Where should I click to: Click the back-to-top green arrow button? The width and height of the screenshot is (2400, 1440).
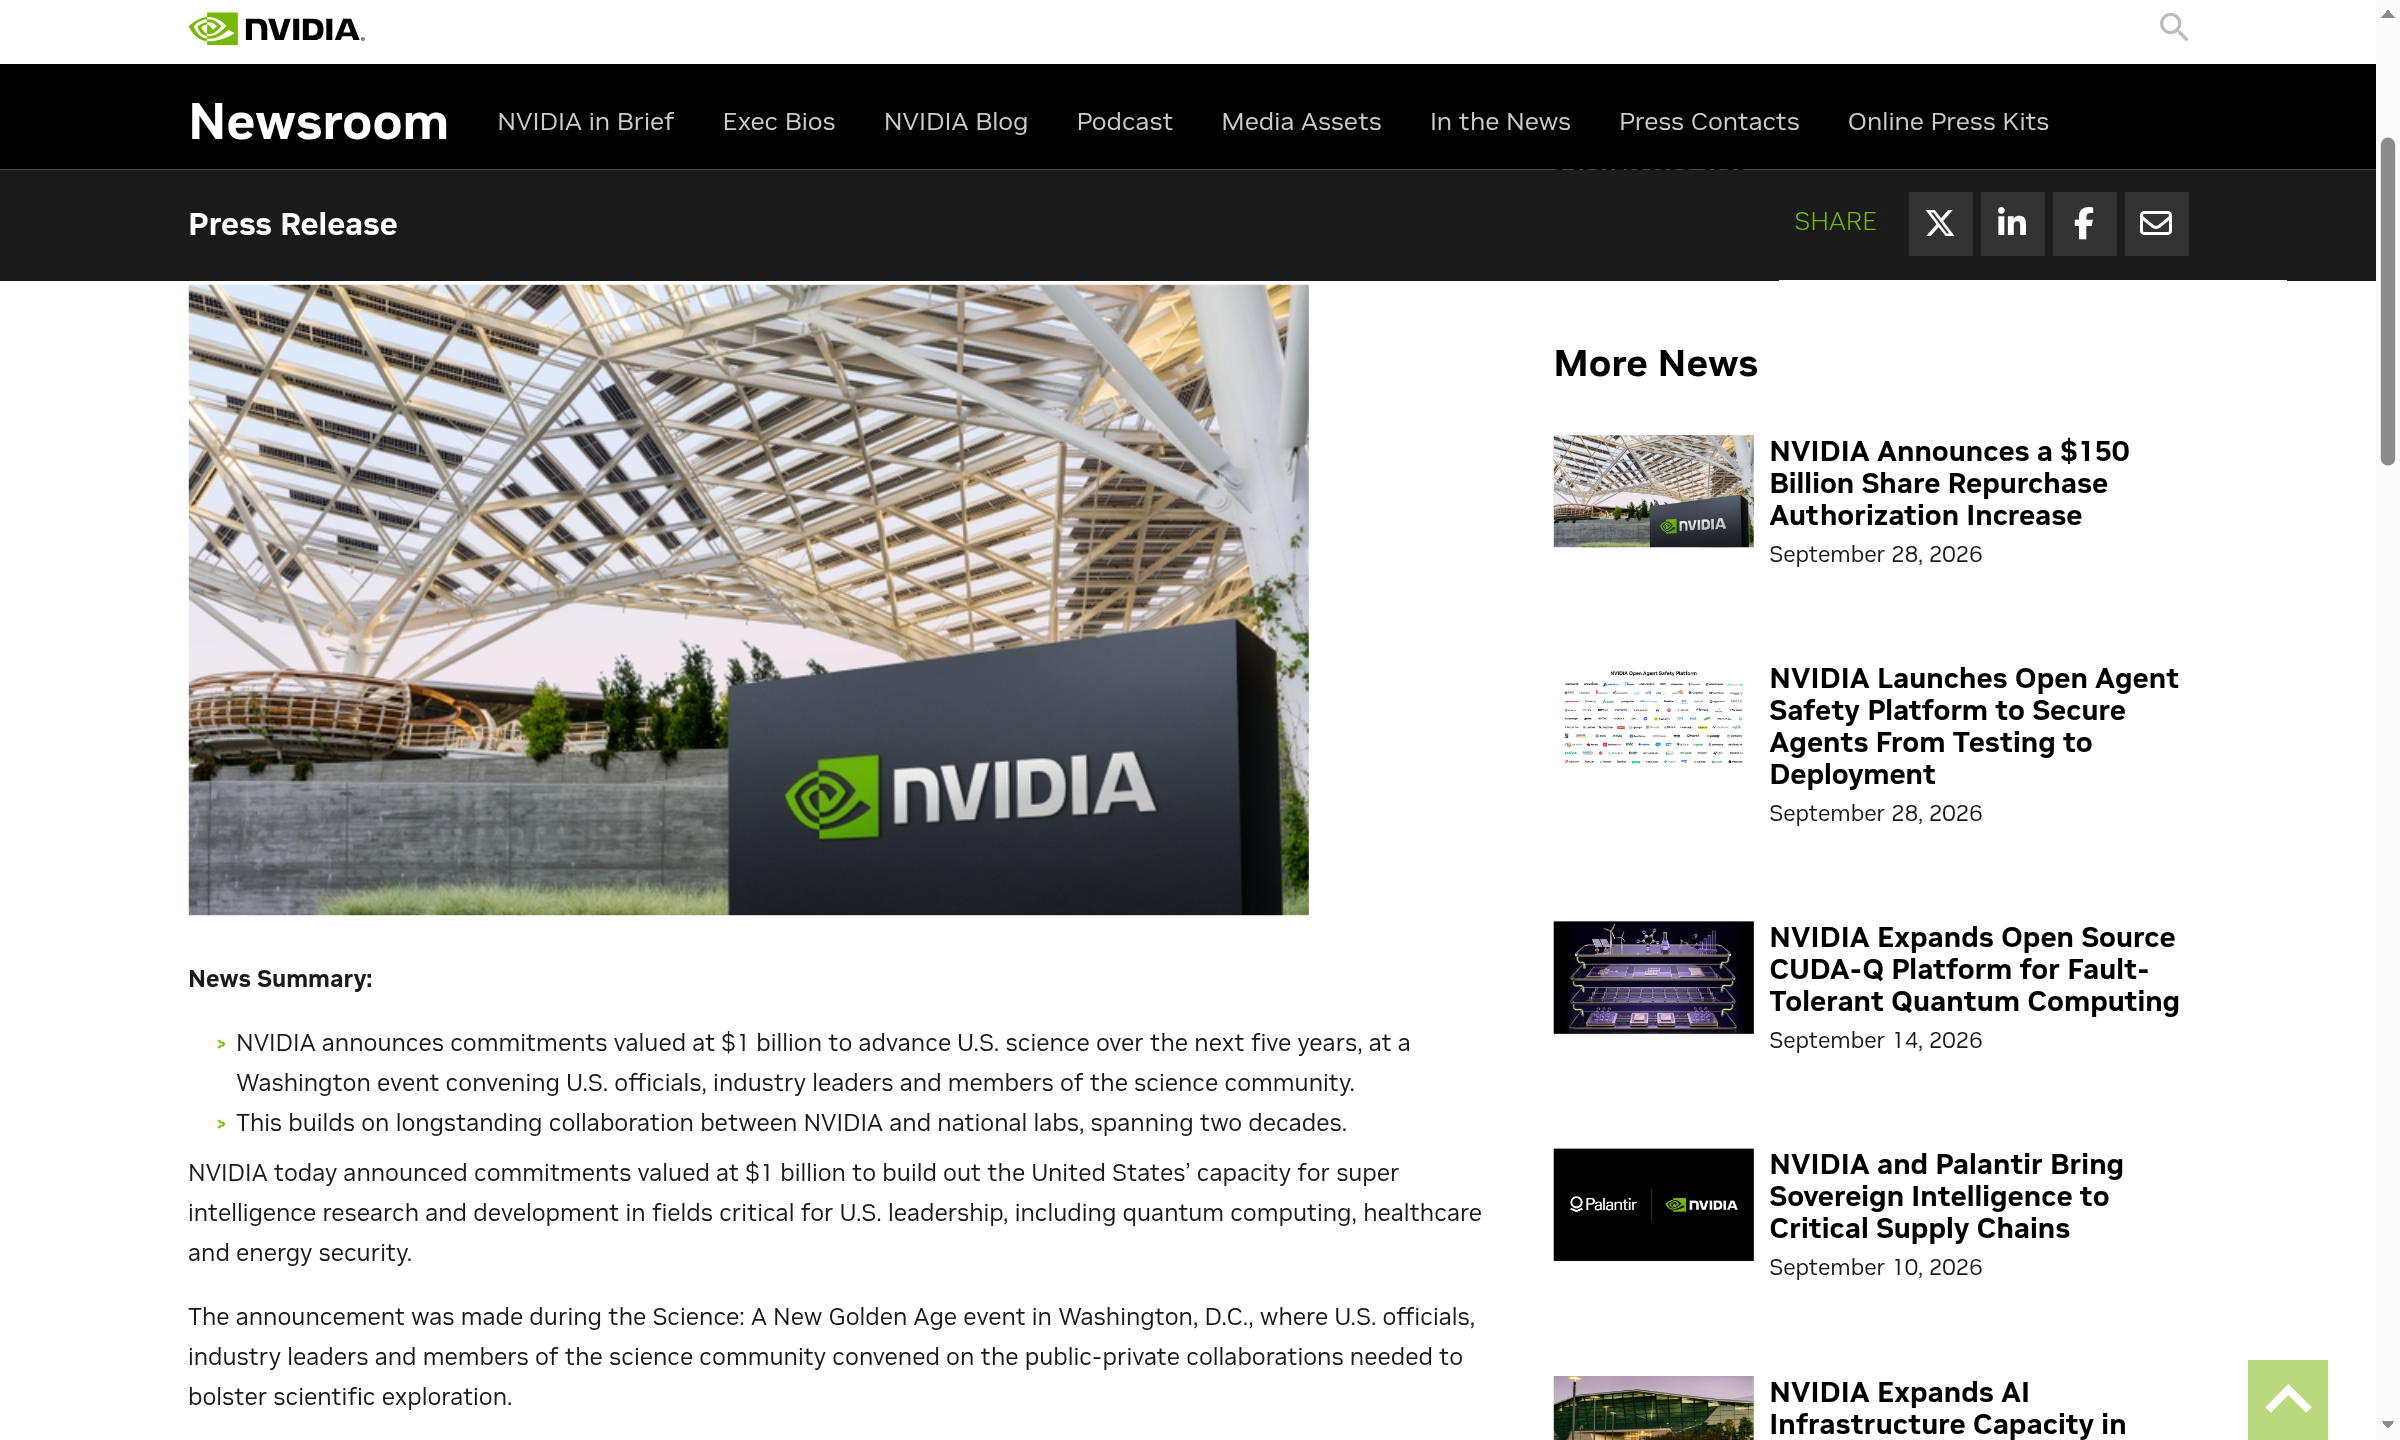(x=2287, y=1399)
